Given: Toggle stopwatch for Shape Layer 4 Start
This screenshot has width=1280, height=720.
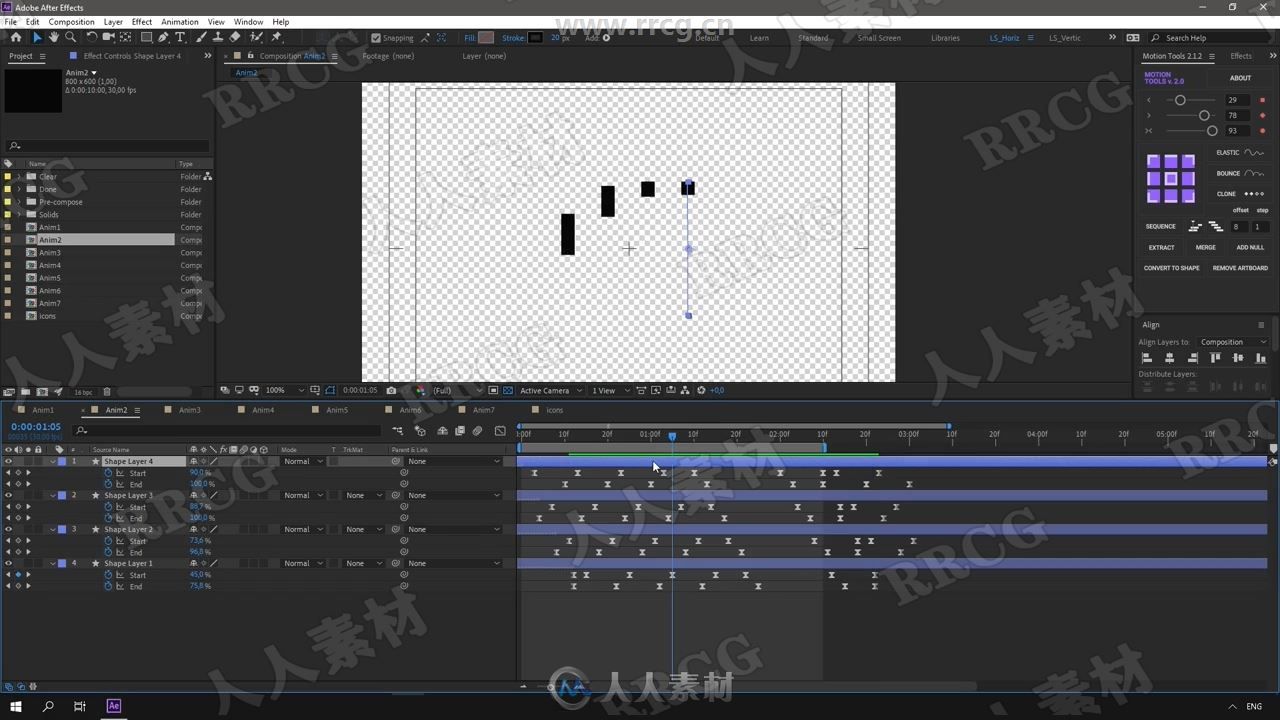Looking at the screenshot, I should point(109,473).
